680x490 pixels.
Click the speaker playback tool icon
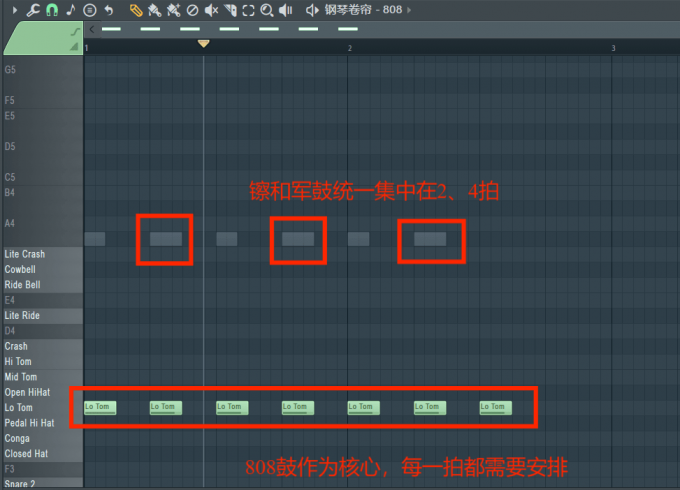[x=285, y=10]
